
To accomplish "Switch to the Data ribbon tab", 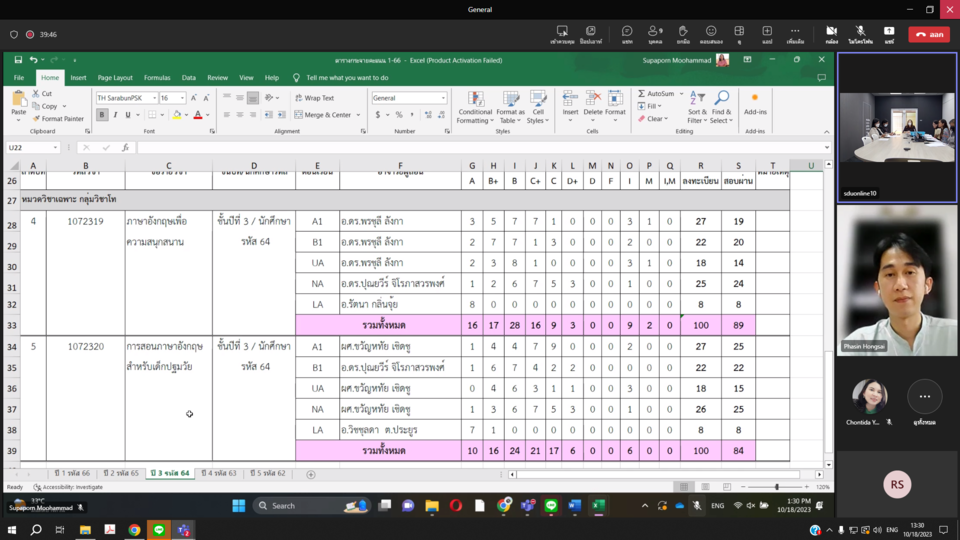I will point(189,78).
